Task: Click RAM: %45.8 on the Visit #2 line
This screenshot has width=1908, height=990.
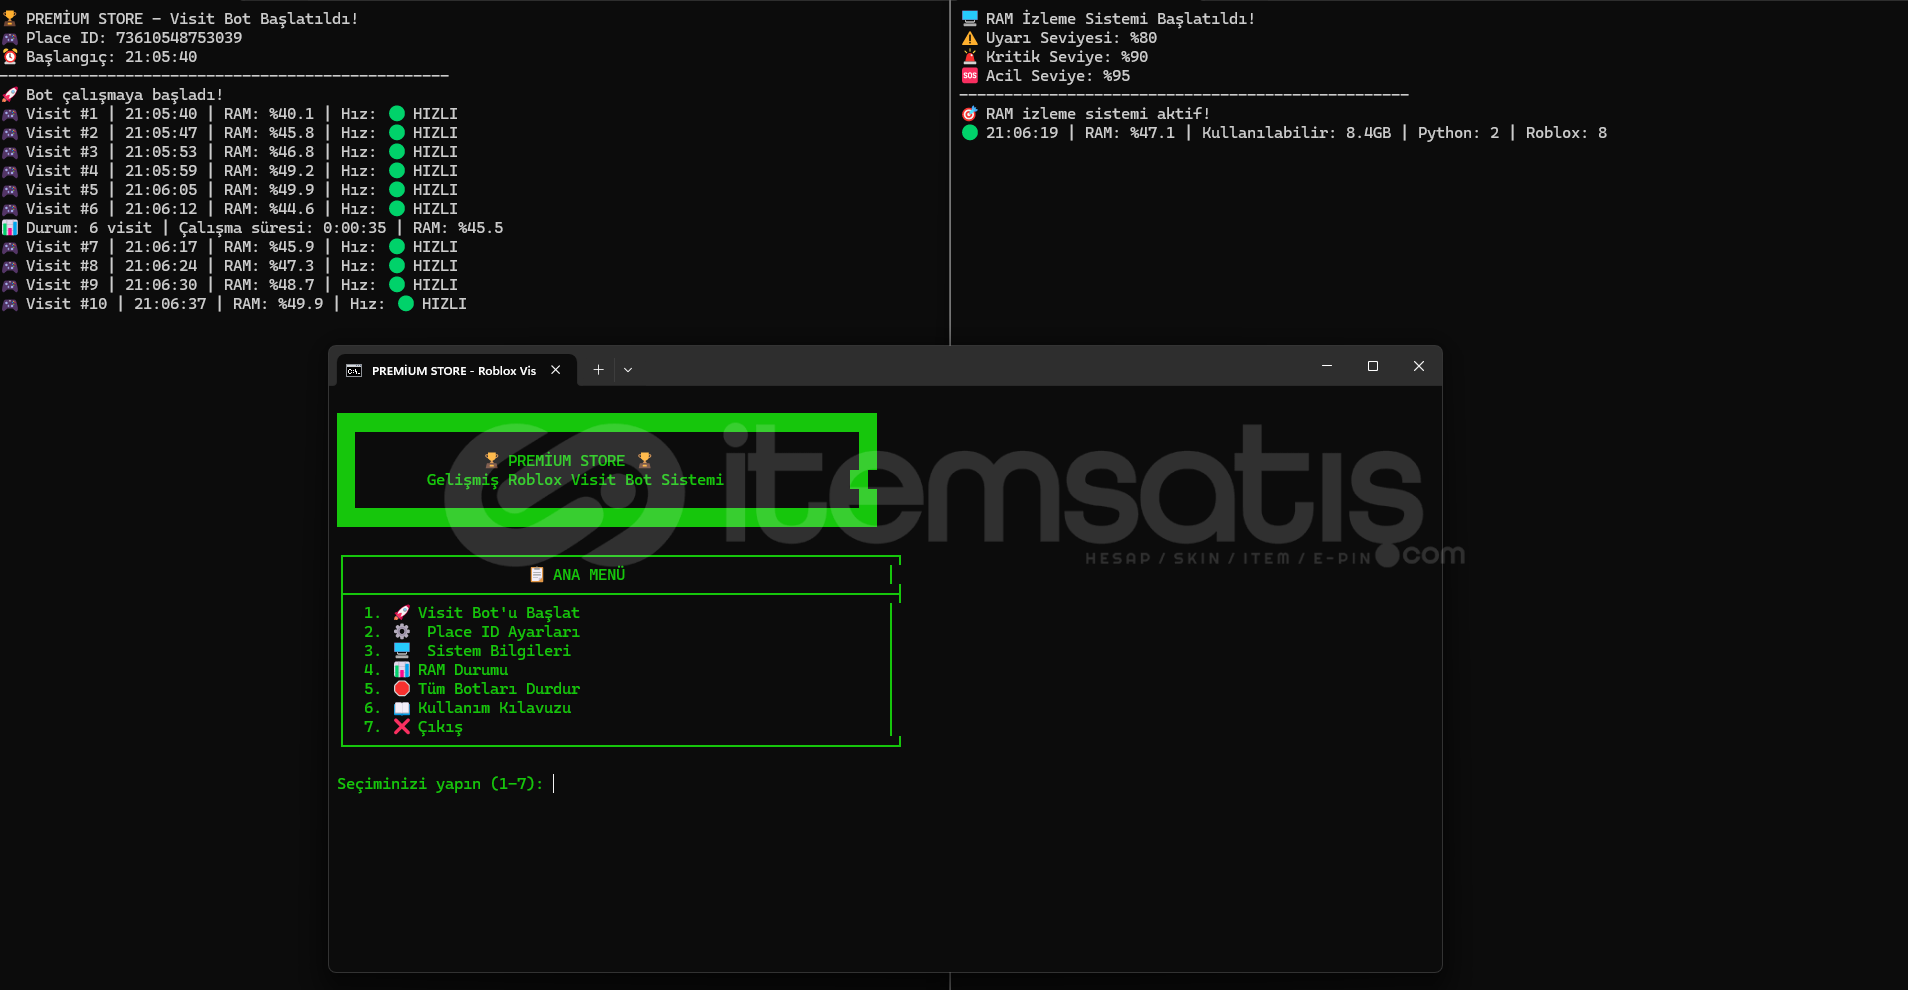Action: (269, 133)
